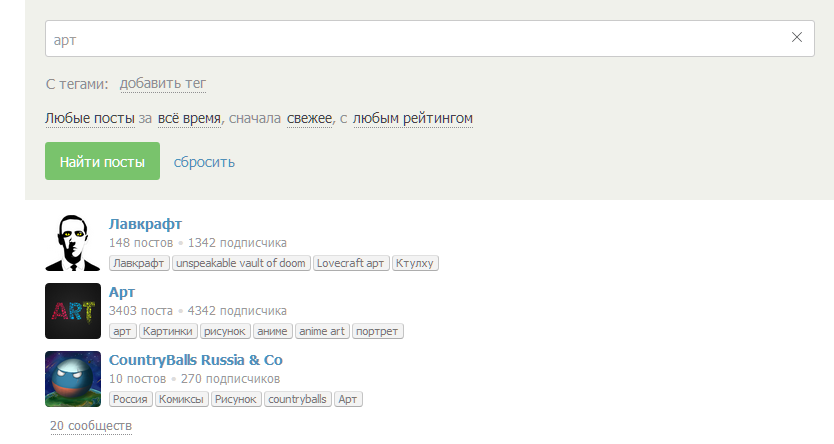Open the "Любые посты" post type dropdown
The image size is (834, 444).
(90, 119)
